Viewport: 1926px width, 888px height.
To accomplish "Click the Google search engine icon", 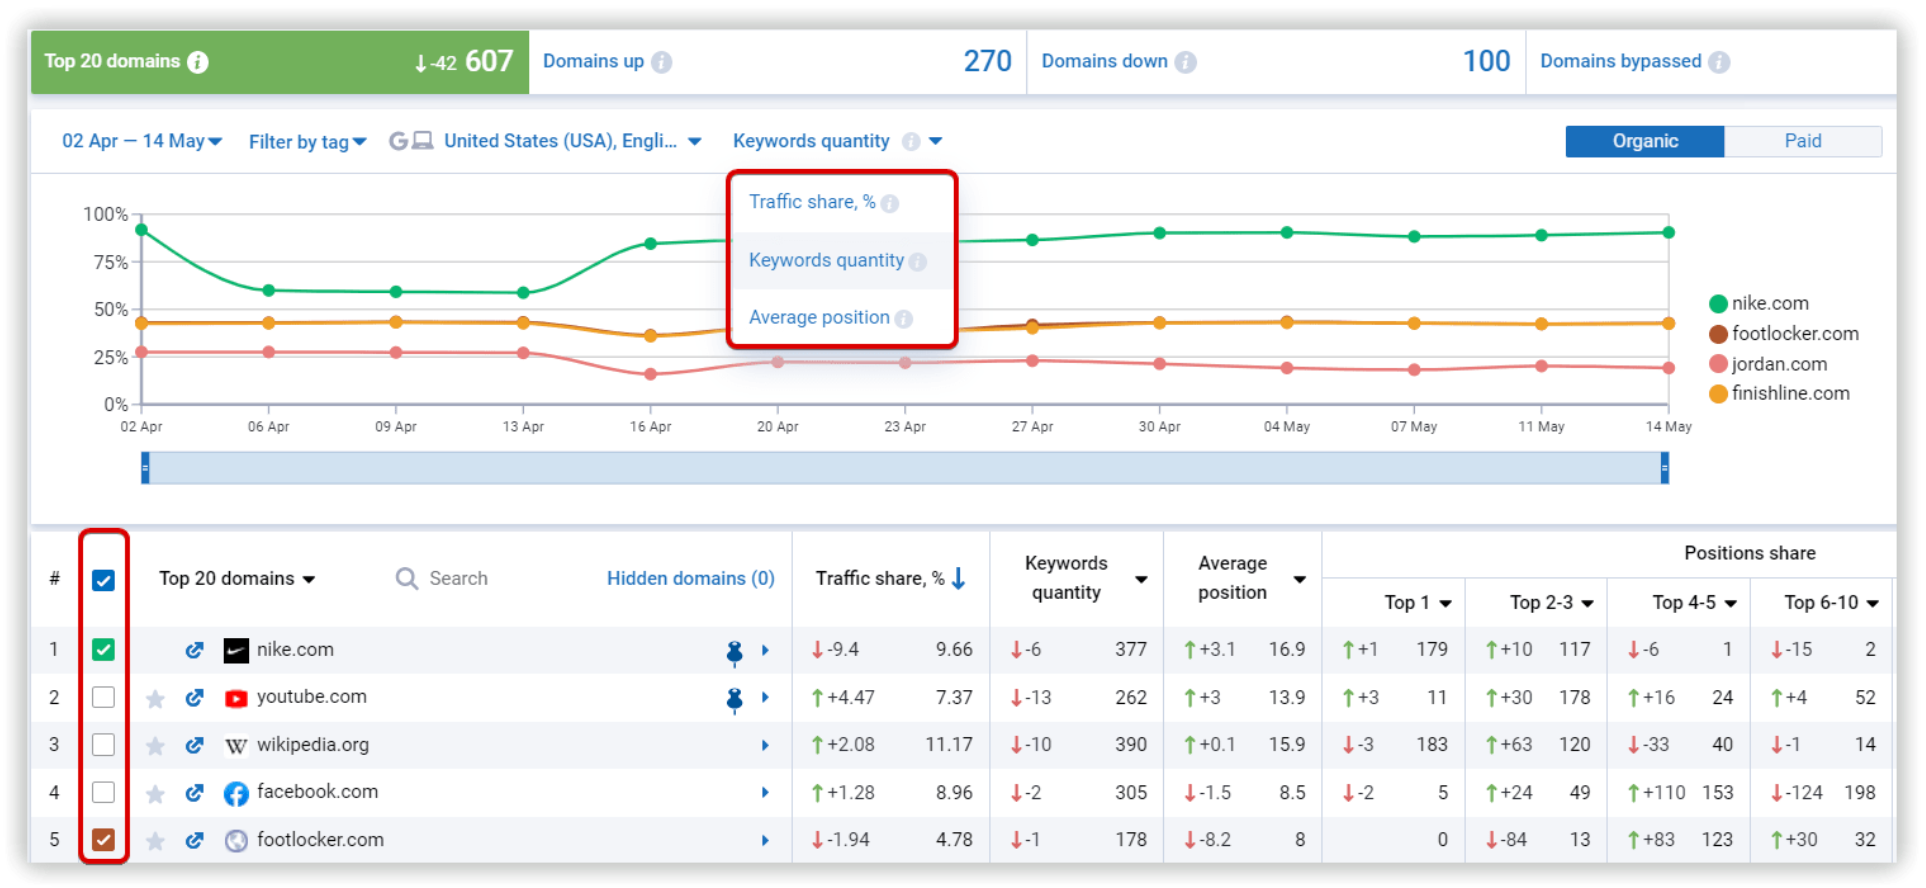I will pyautogui.click(x=398, y=141).
